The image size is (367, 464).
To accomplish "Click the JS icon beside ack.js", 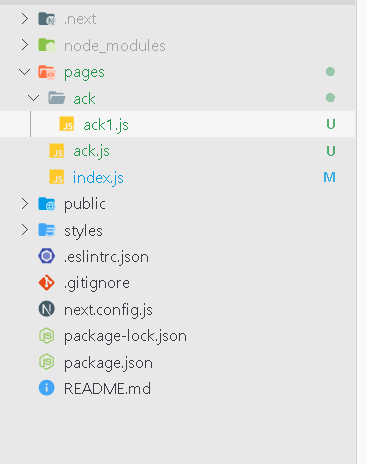I will point(57,151).
